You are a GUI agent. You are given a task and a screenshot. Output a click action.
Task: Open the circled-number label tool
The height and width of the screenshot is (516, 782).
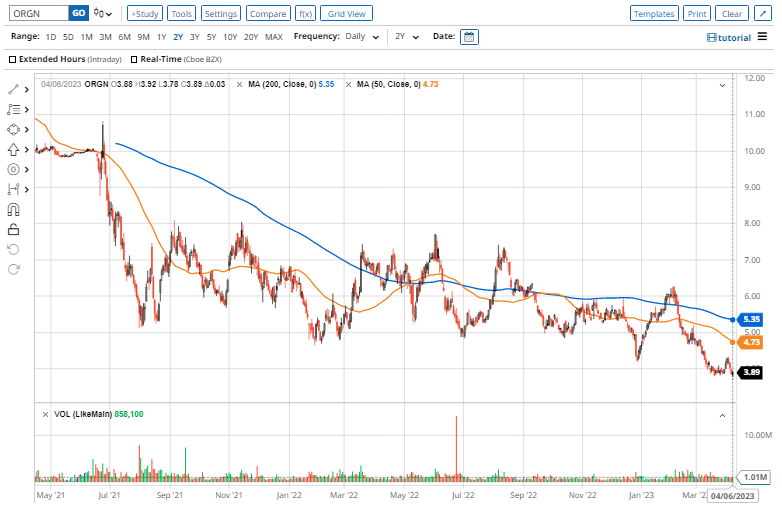point(13,170)
